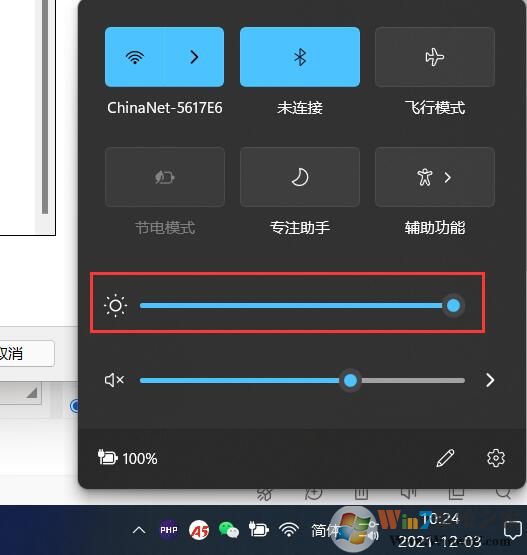Click the 未连接 Bluetooth status label
527x555 pixels.
pyautogui.click(x=300, y=108)
